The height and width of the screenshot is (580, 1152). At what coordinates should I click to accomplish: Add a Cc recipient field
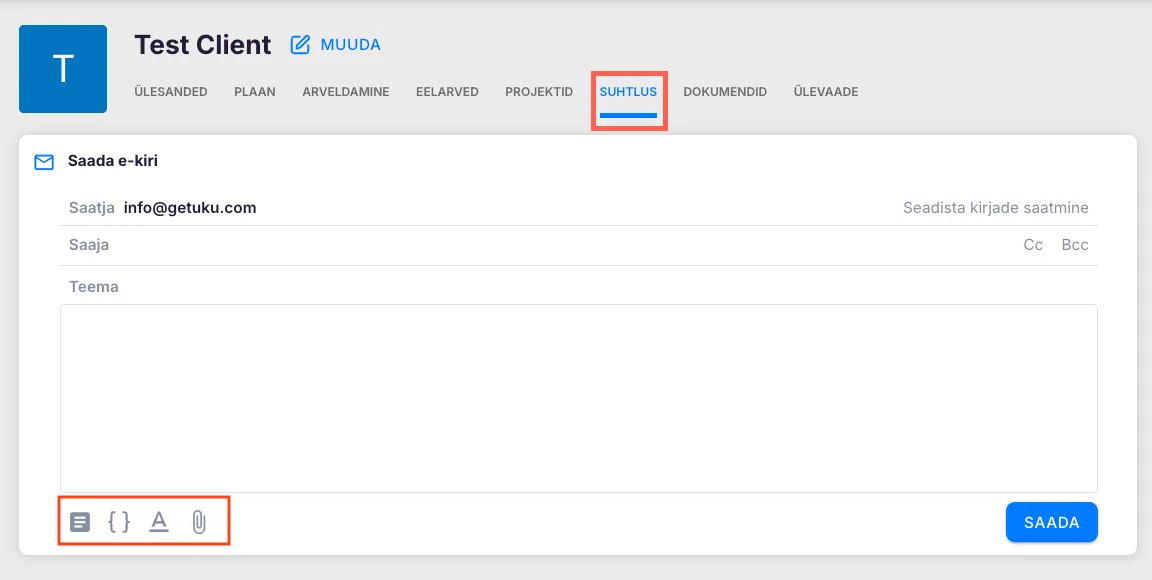pyautogui.click(x=1033, y=245)
